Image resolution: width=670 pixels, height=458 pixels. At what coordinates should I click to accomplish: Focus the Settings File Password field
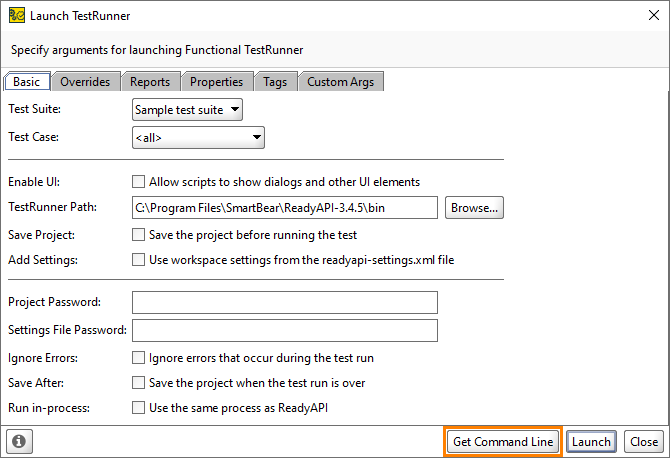(x=285, y=330)
